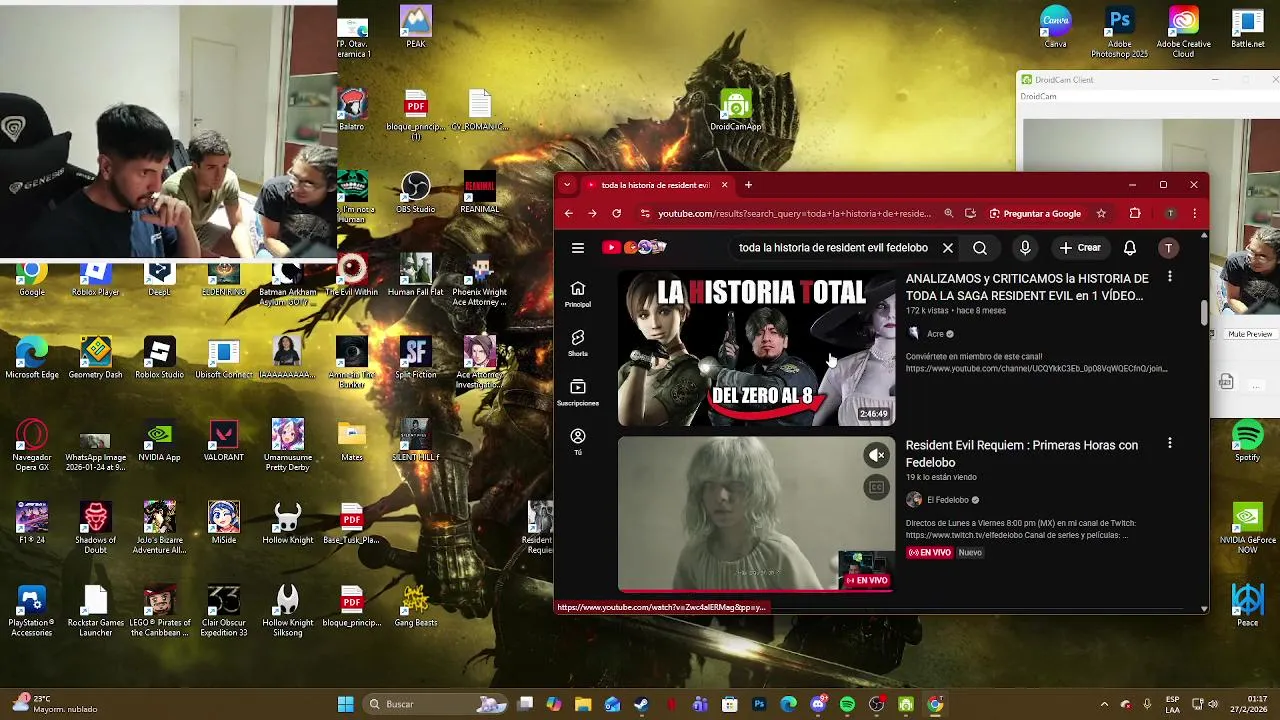The image size is (1280, 720).
Task: Click the zoom magnifier icon in address bar
Action: coord(949,213)
